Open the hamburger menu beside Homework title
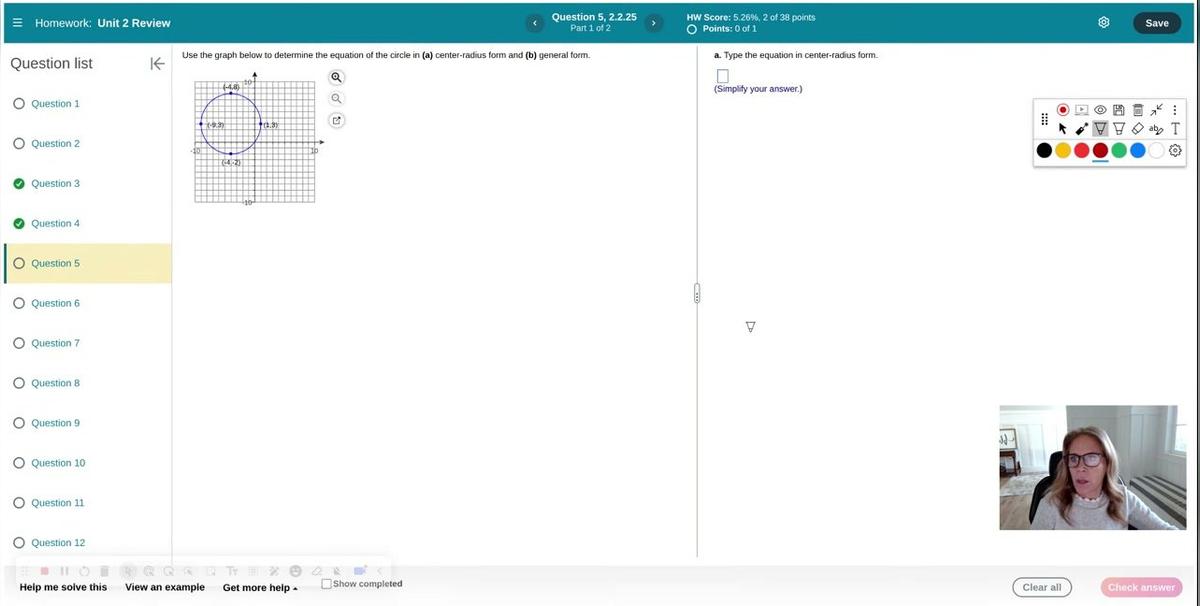1200x606 pixels. [17, 23]
